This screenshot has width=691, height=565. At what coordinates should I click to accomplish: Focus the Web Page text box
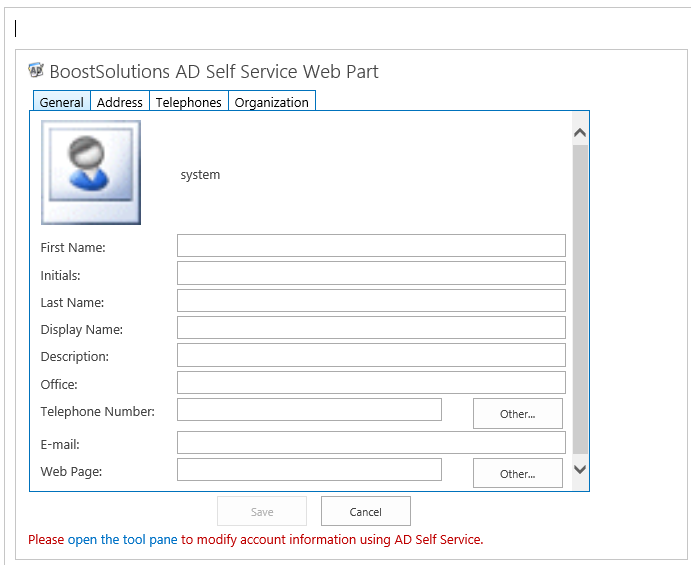(309, 469)
